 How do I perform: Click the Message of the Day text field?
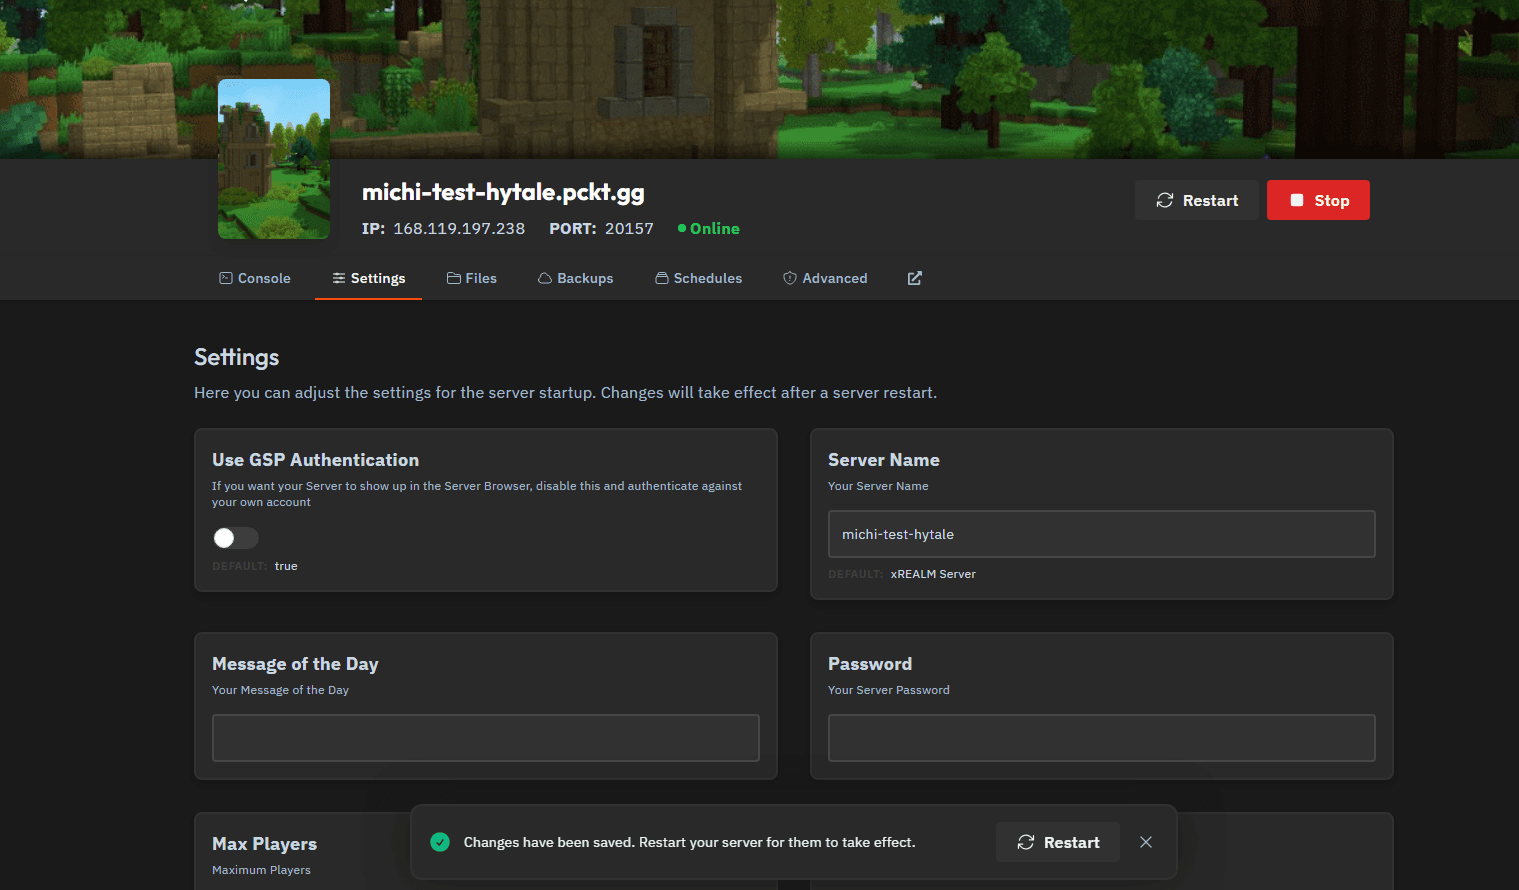[x=485, y=738]
